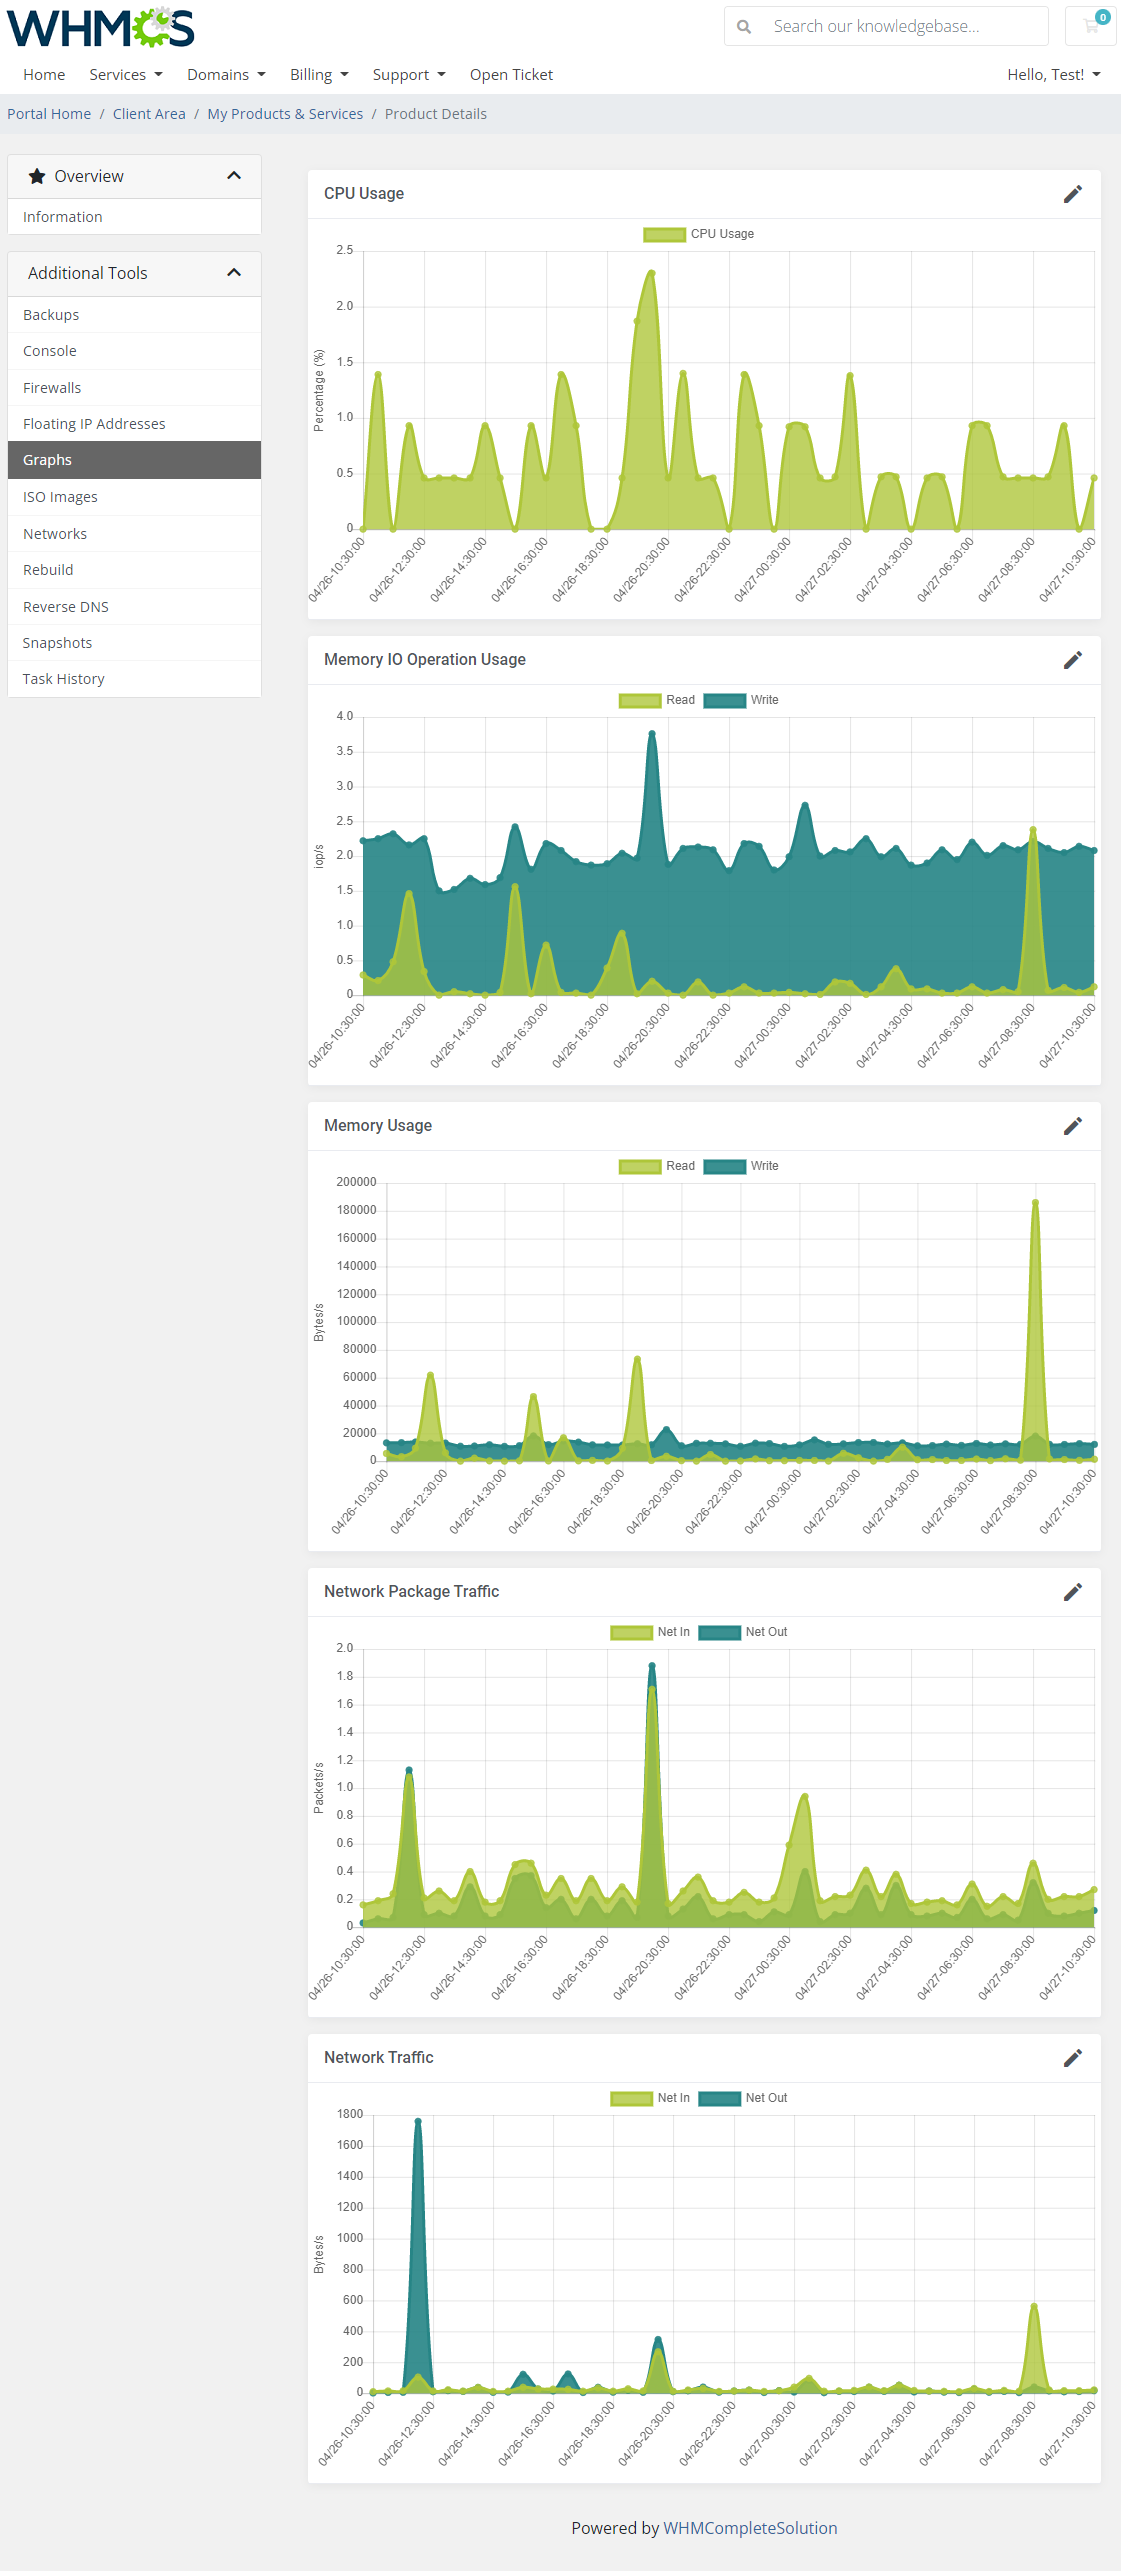
Task: Toggle CPU Usage legend swatch
Action: click(x=664, y=234)
